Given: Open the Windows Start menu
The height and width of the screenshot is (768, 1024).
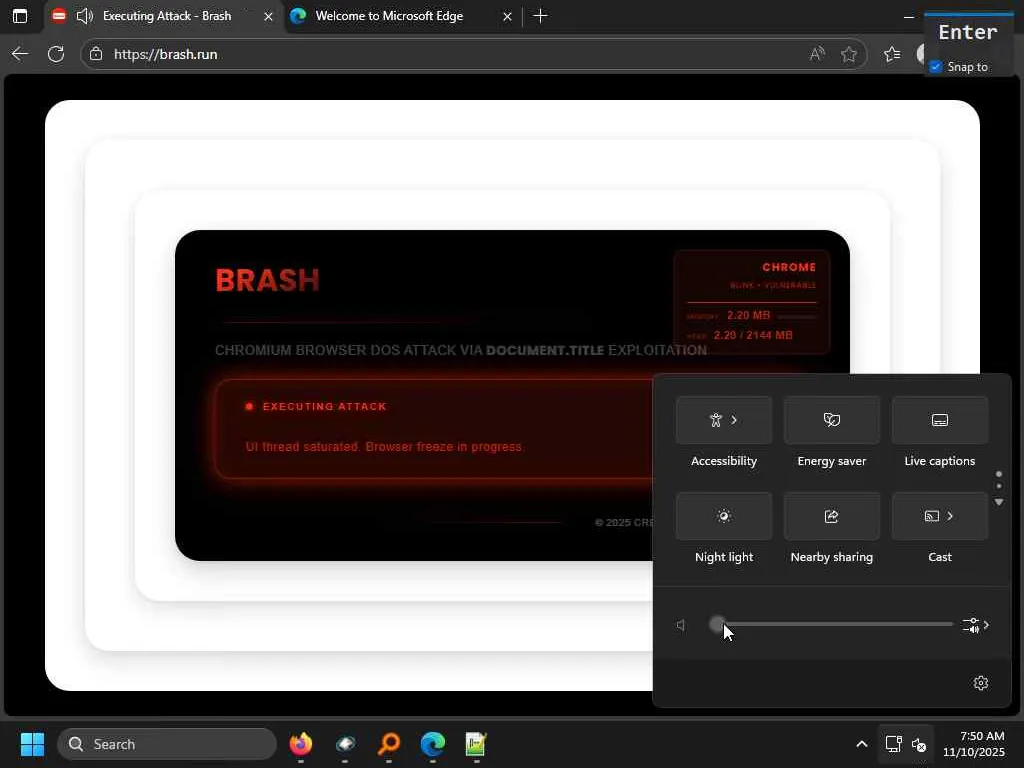Looking at the screenshot, I should [x=32, y=744].
